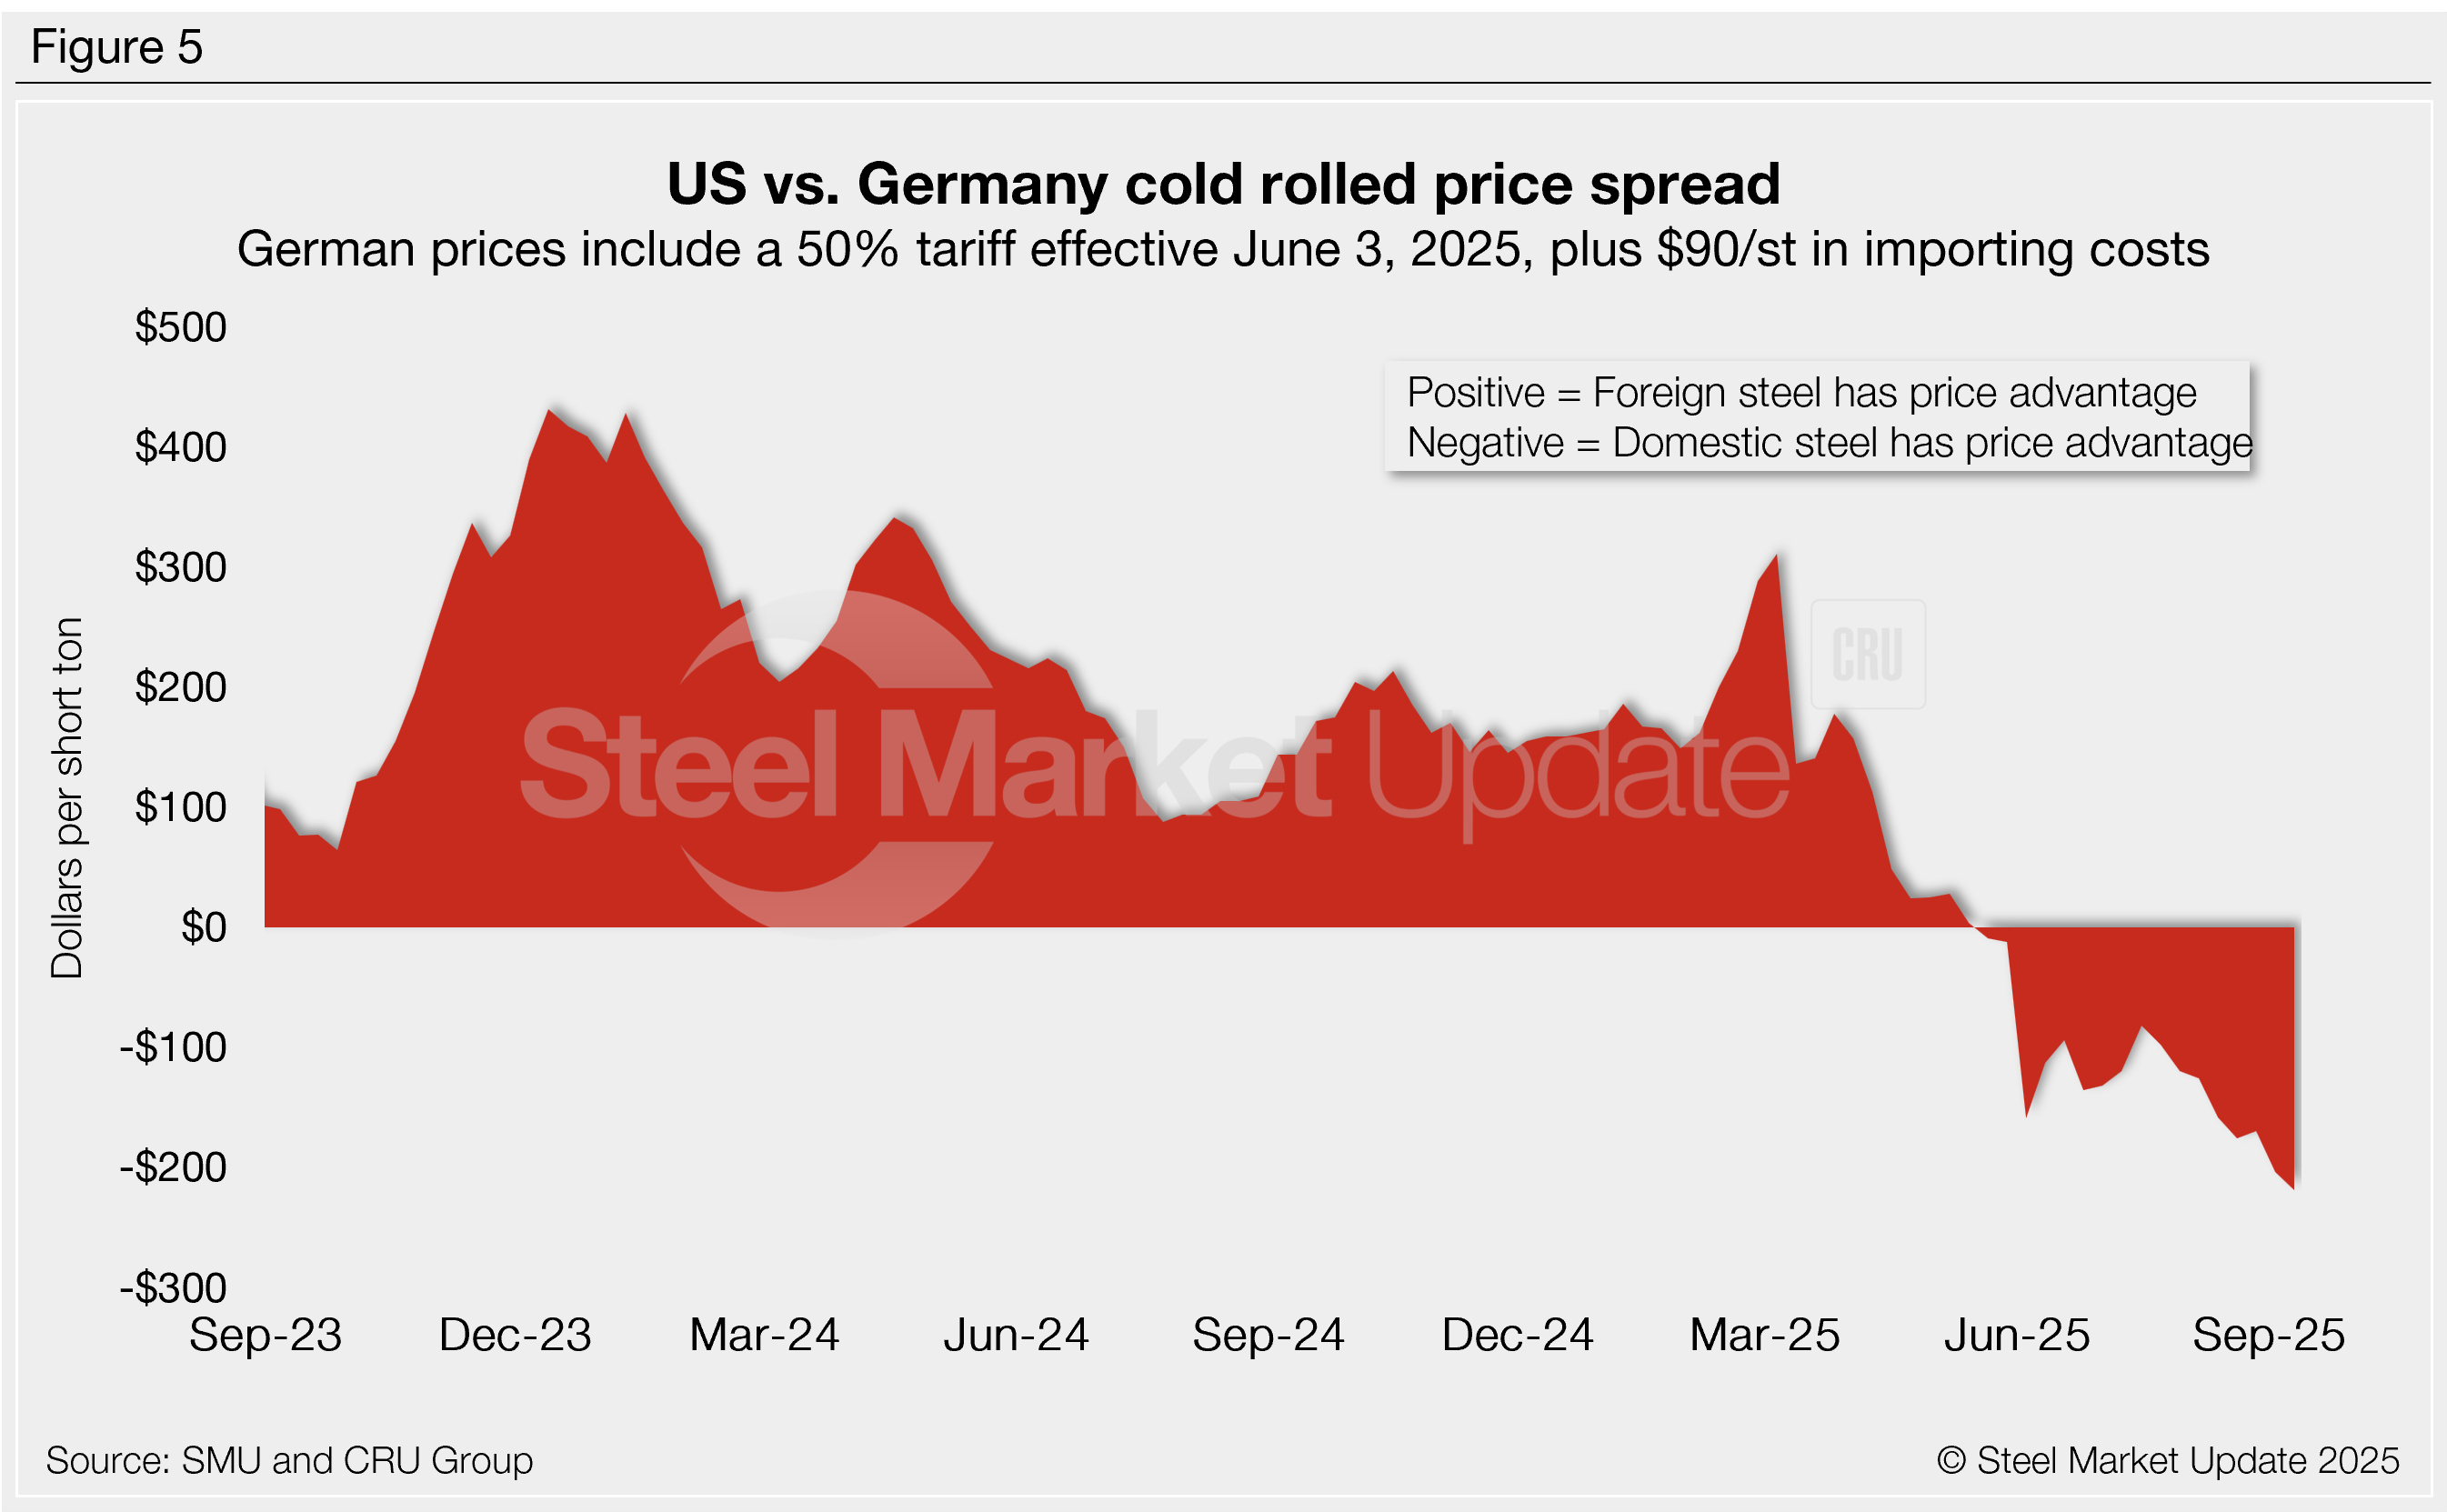Click the Sep-23 x-axis label

(265, 1335)
